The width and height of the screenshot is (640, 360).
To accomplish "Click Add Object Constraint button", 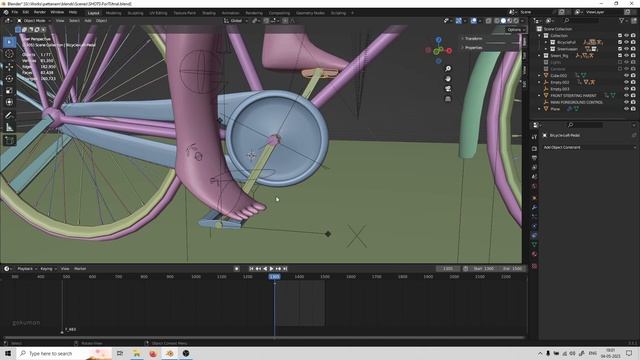I will (x=588, y=147).
